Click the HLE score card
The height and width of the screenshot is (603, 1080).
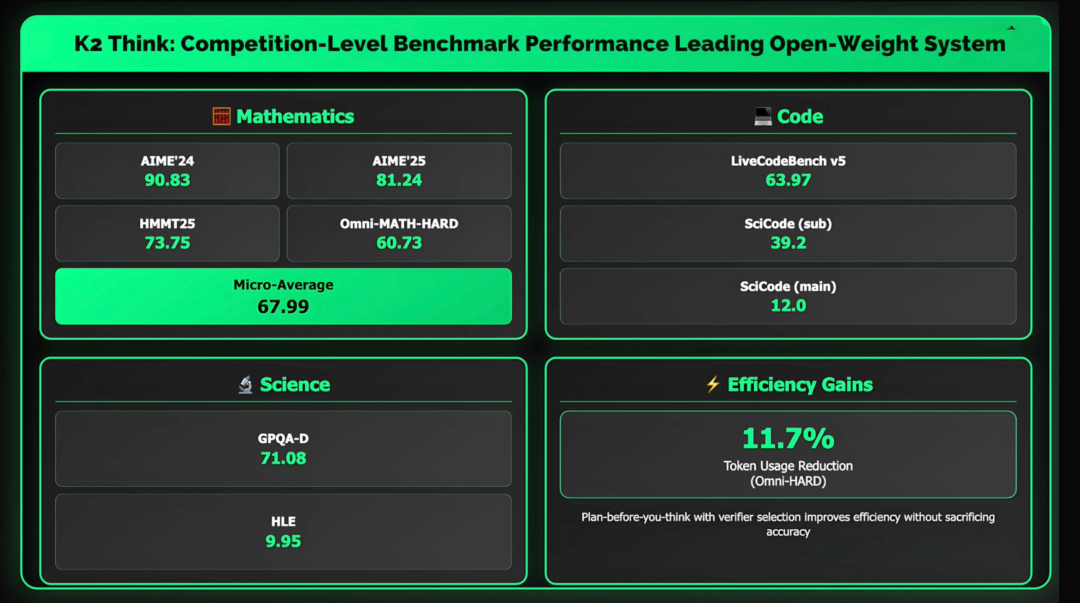283,531
